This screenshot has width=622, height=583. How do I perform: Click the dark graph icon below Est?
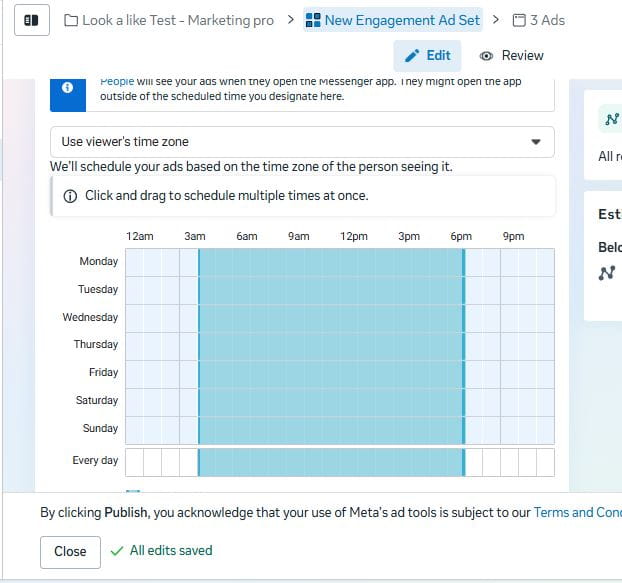[x=607, y=273]
